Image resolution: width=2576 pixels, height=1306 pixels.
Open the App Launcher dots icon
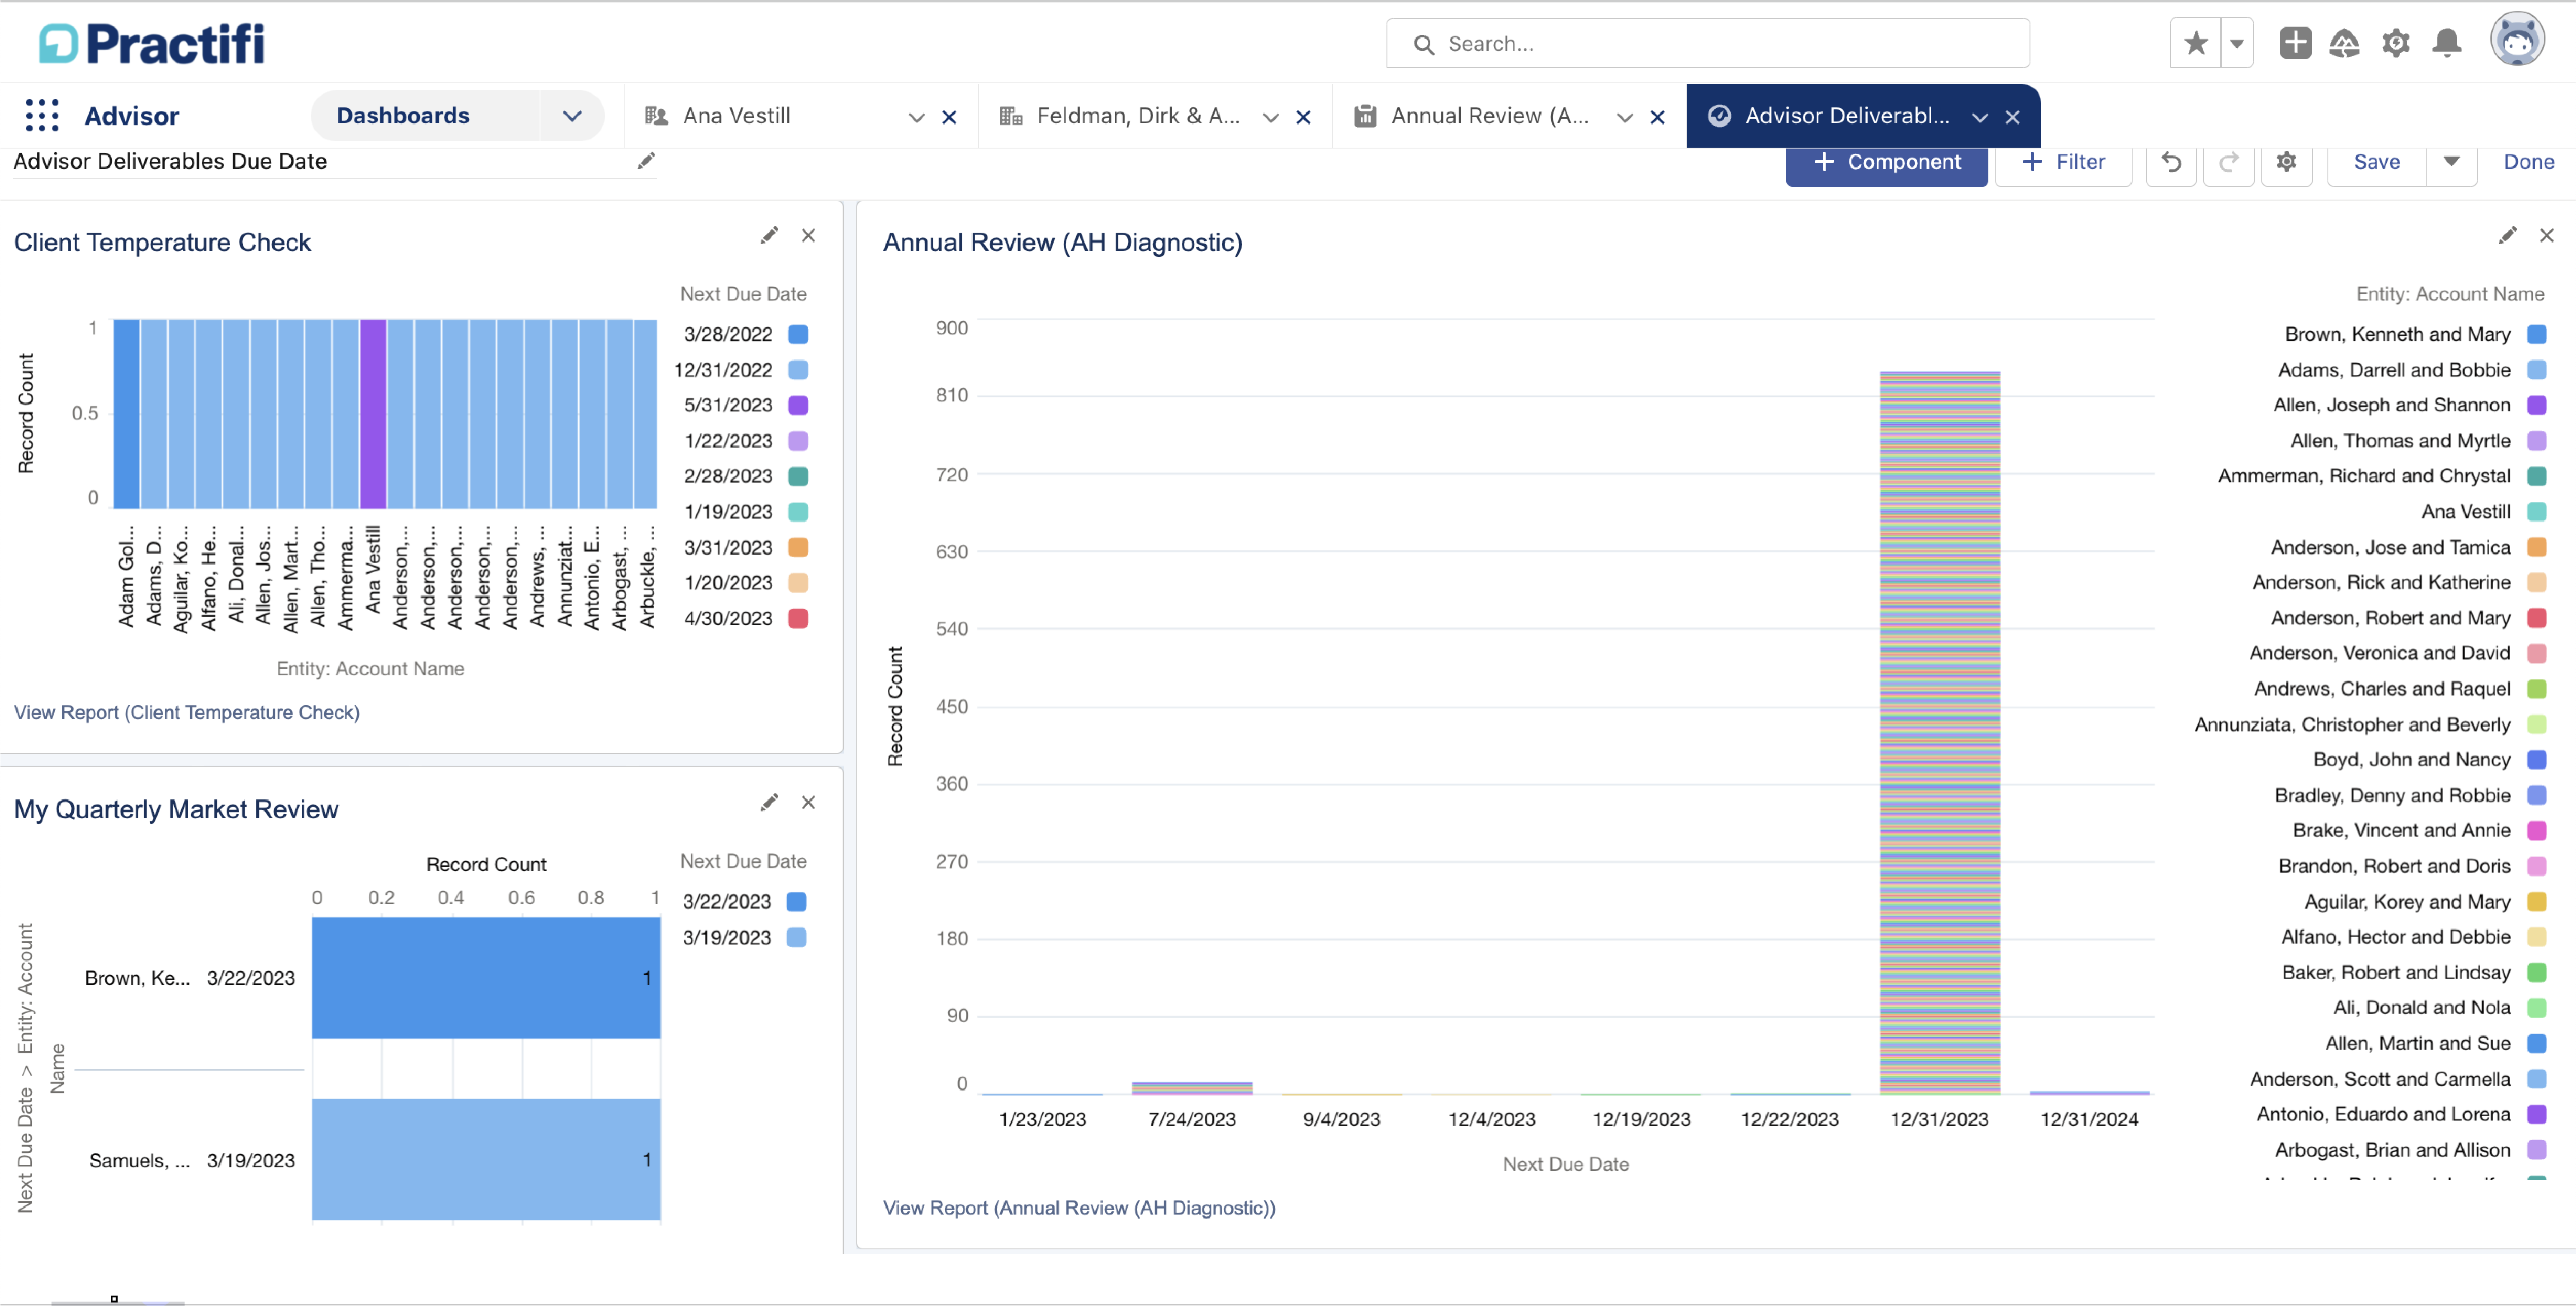42,115
